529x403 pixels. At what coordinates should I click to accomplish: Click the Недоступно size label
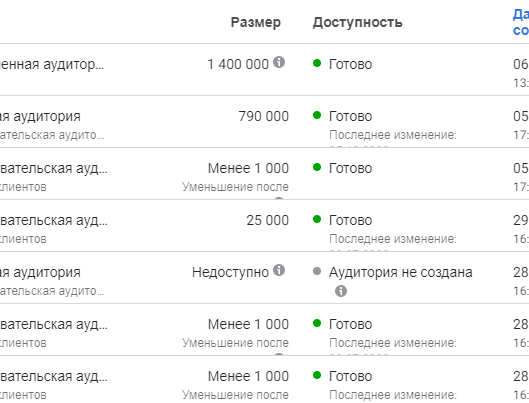point(230,272)
